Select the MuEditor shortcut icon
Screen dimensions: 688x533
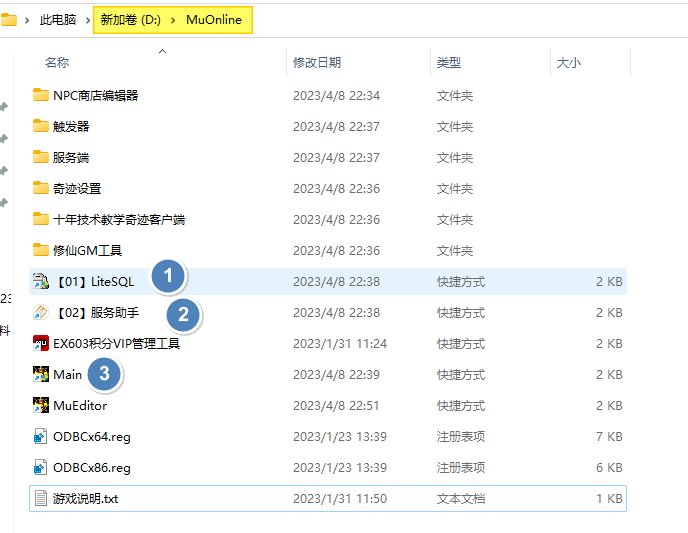[41, 405]
